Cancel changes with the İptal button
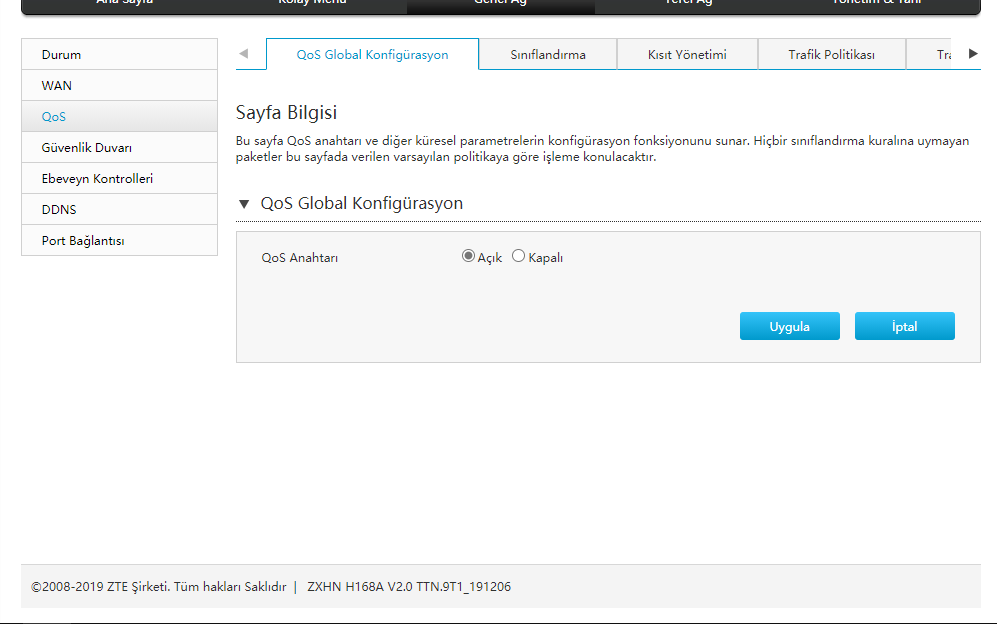Screen dimensions: 997x624 [x=905, y=326]
